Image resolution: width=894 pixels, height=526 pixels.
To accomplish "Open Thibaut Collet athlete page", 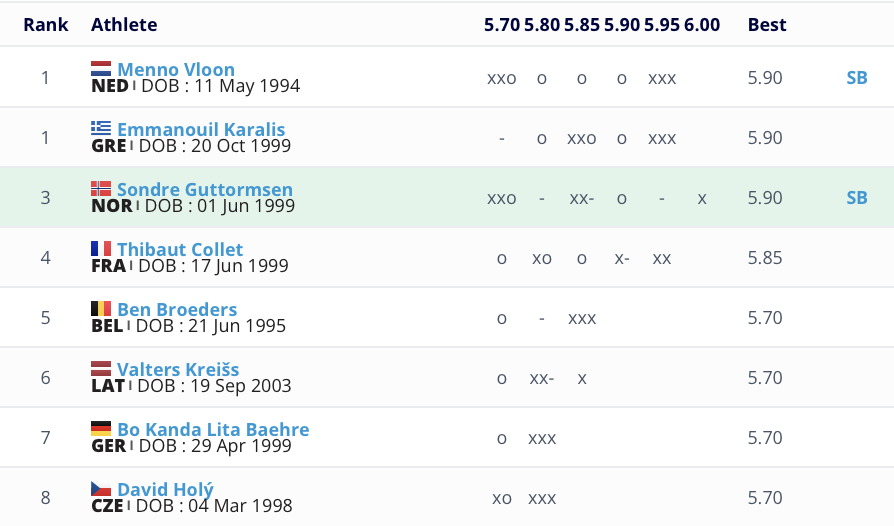I will 180,249.
